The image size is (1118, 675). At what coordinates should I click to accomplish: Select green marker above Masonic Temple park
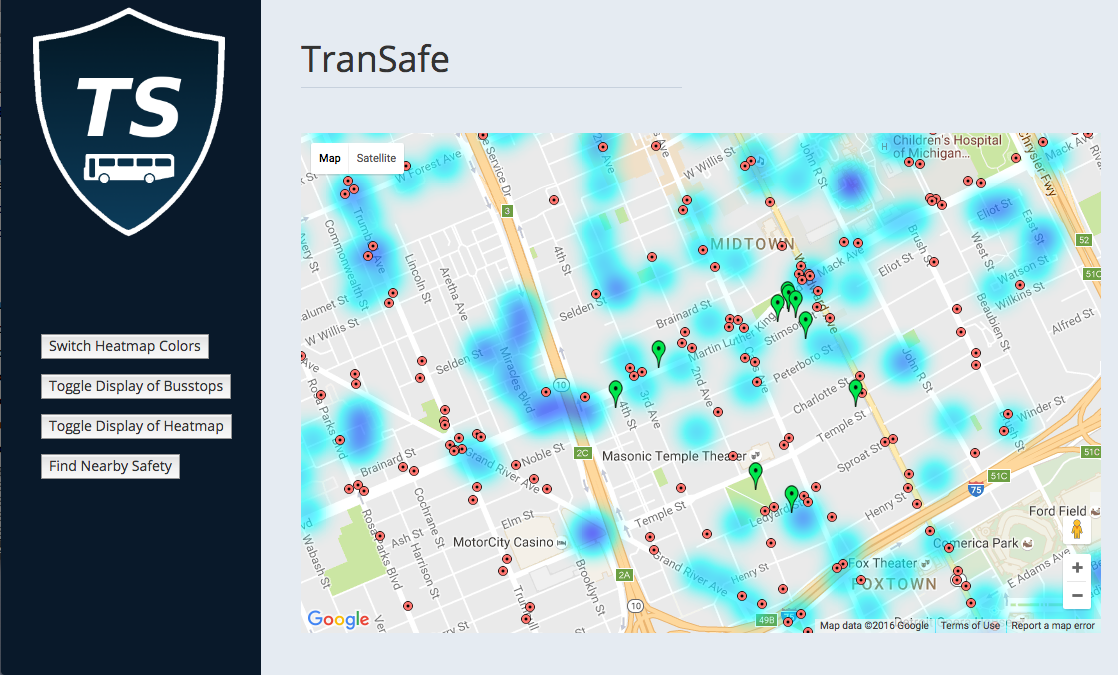756,475
